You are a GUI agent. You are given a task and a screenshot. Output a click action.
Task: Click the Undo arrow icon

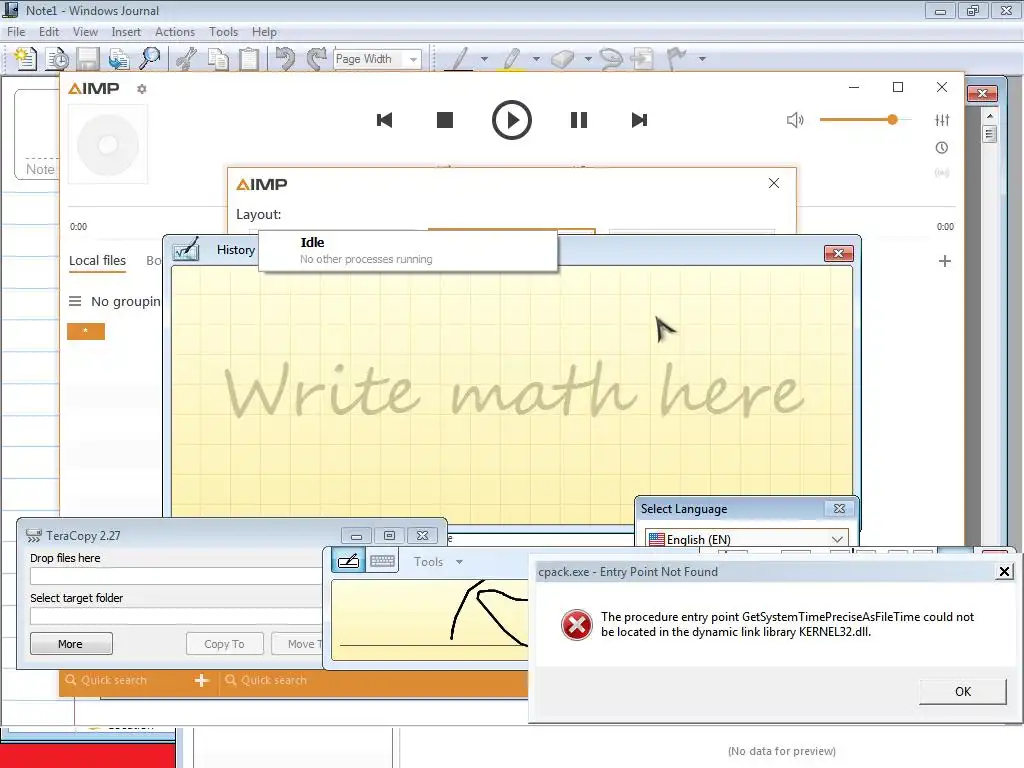pos(285,59)
